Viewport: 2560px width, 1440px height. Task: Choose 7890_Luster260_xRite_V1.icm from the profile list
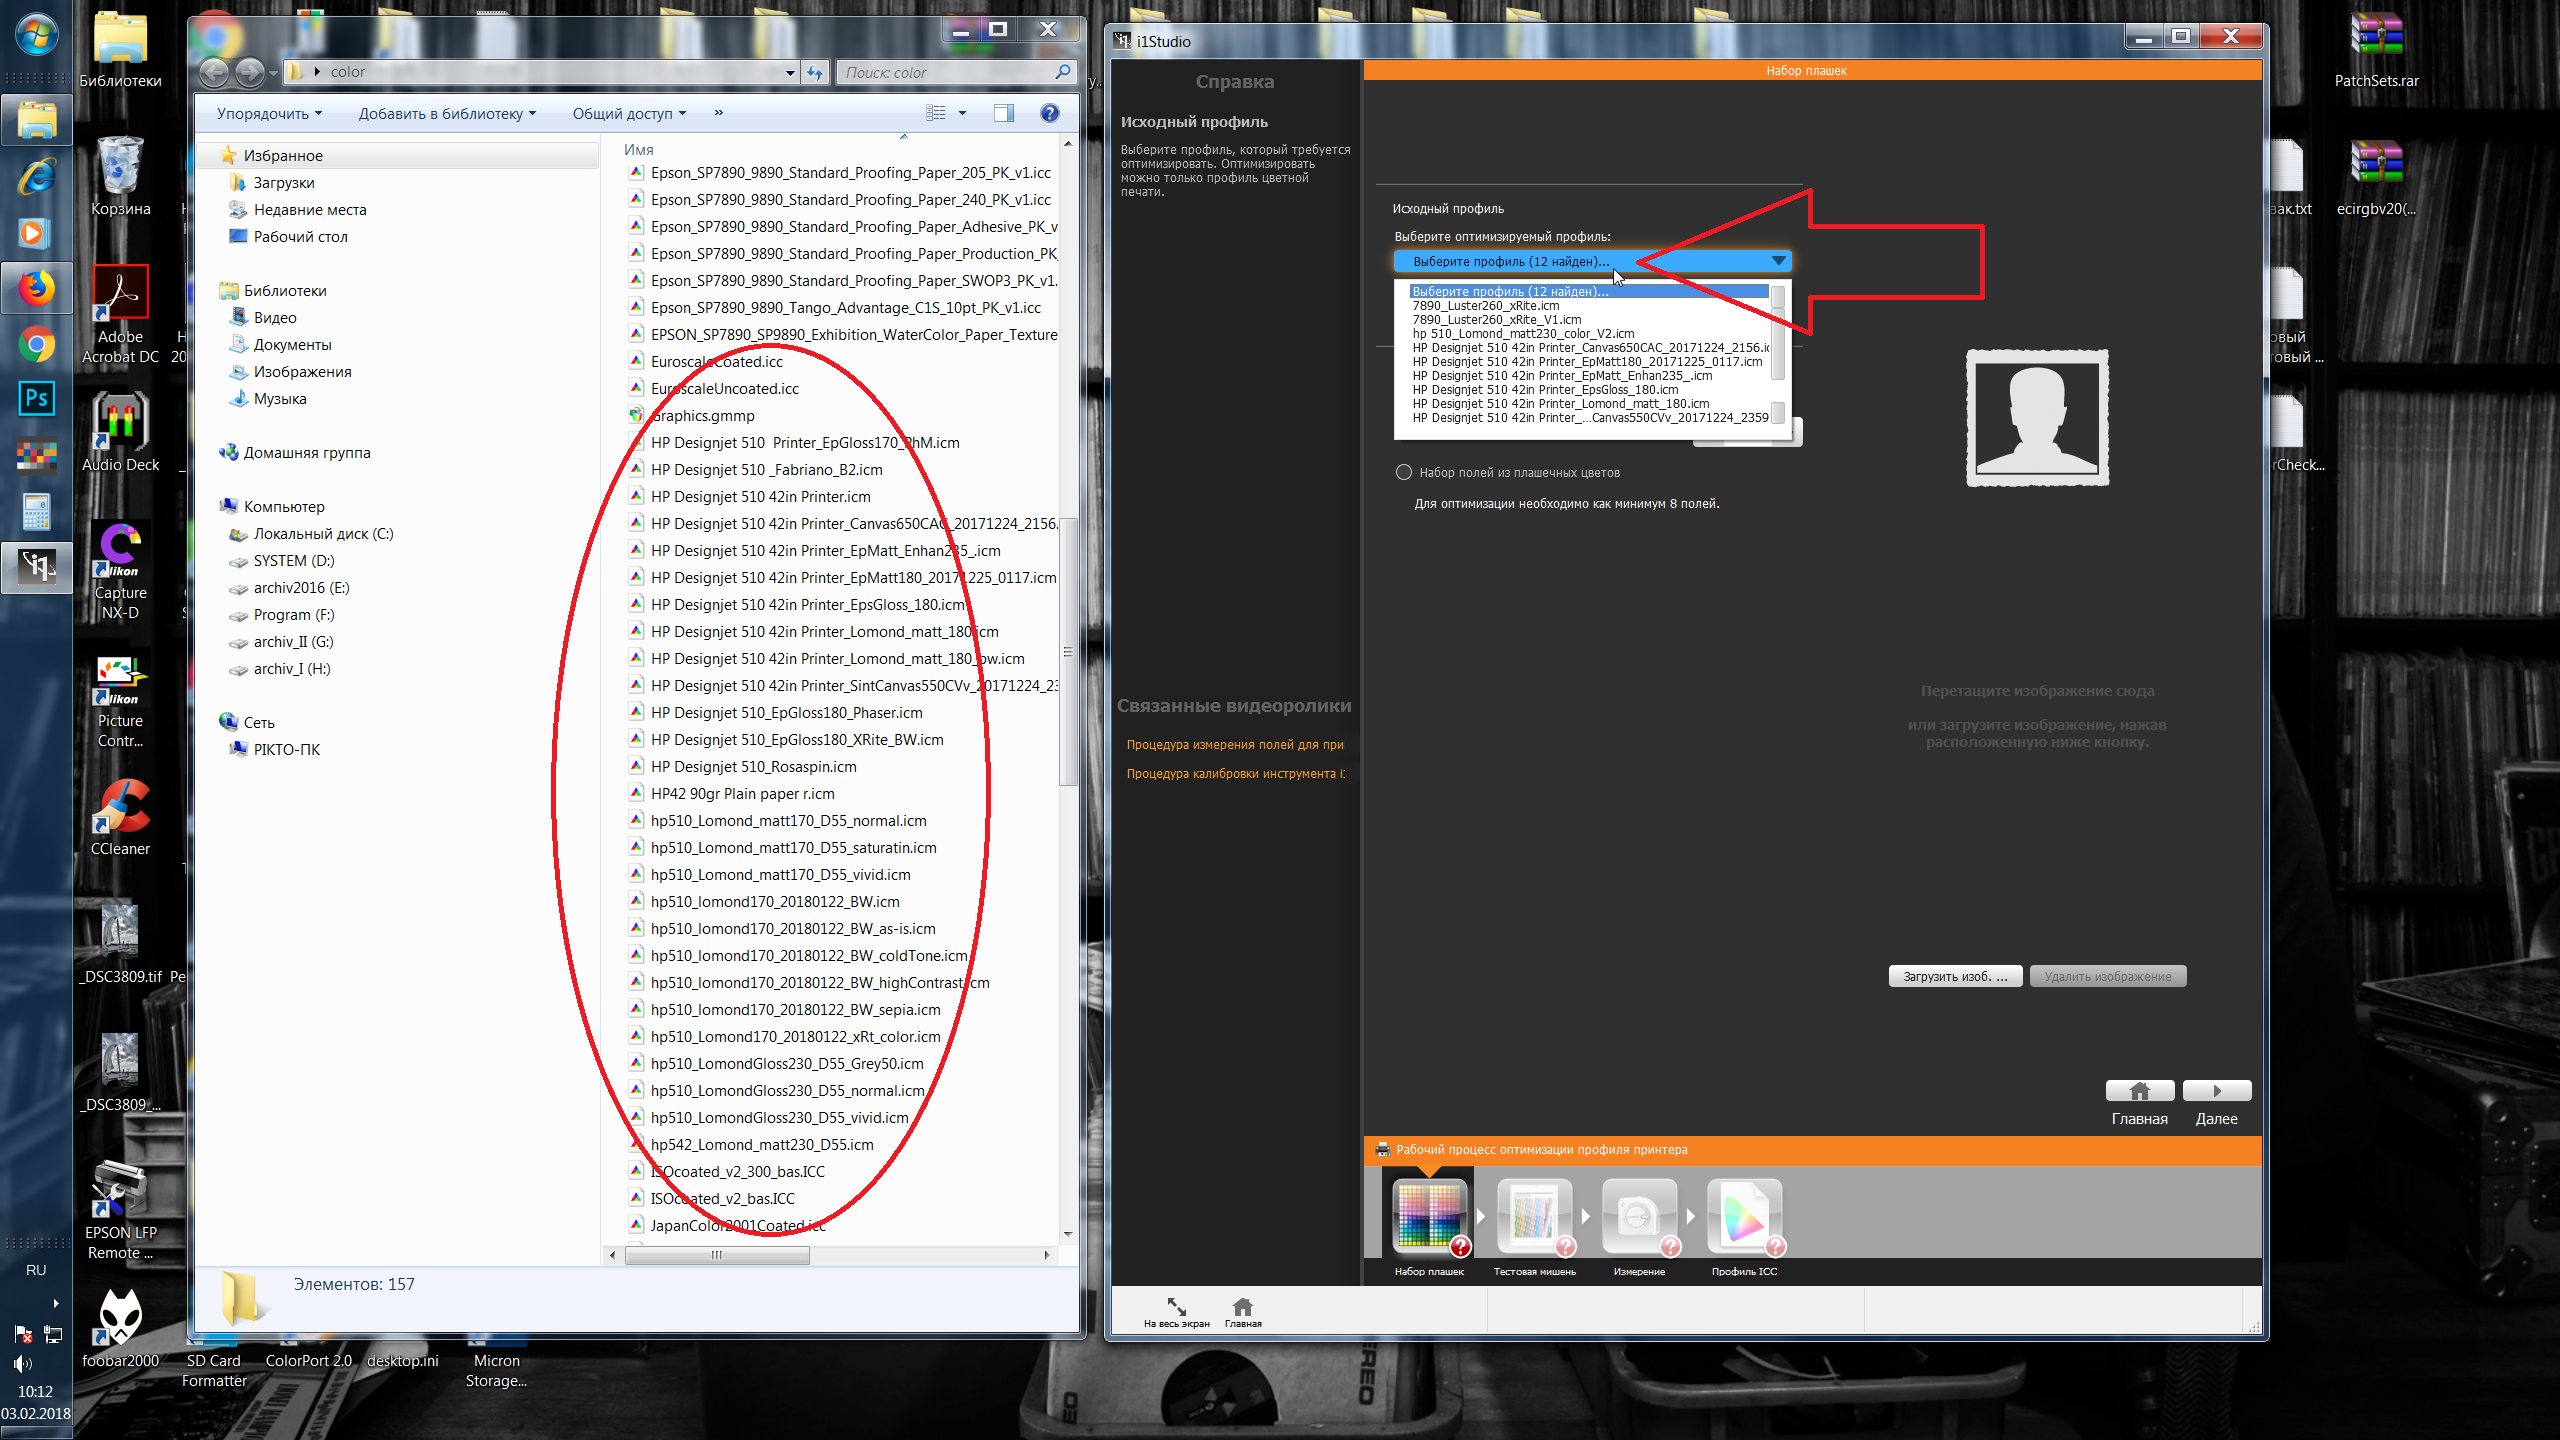coord(1497,320)
